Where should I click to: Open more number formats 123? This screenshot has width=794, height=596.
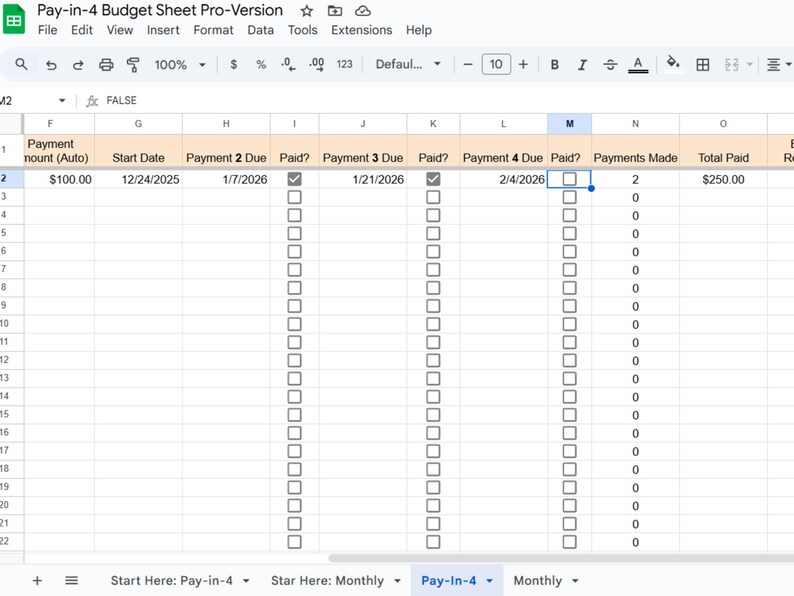coord(344,64)
